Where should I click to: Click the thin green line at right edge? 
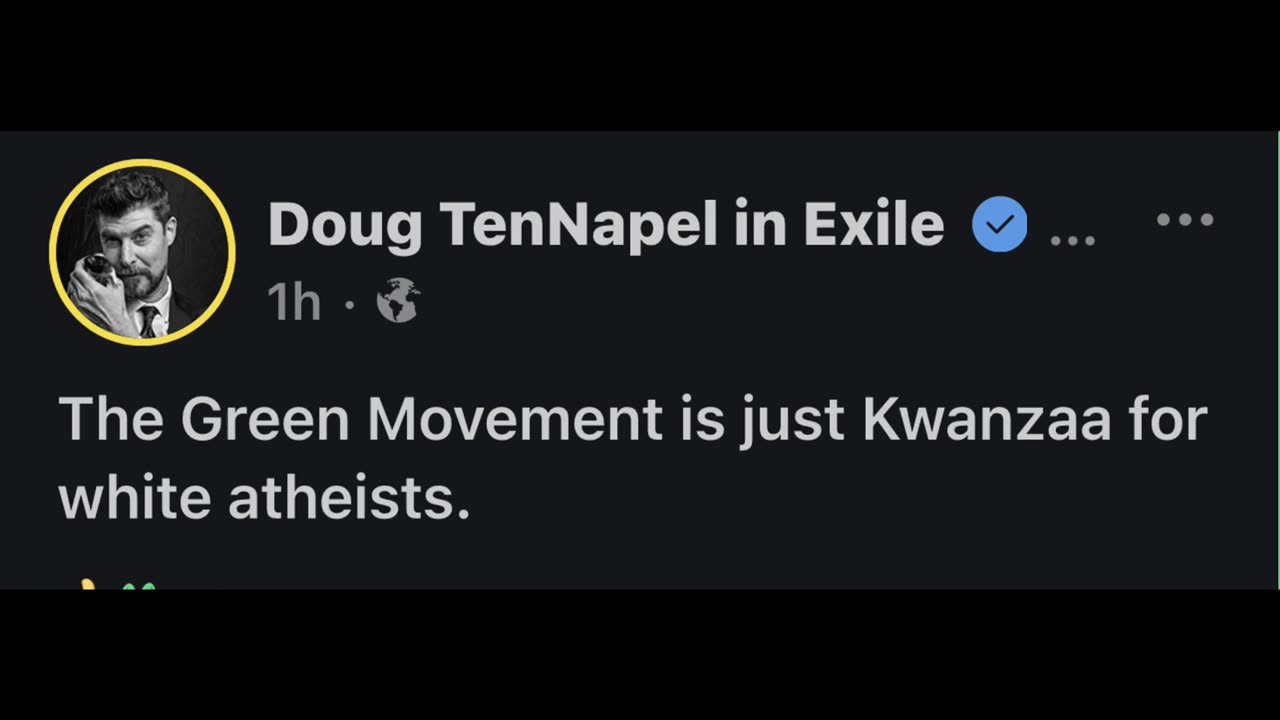1278,360
